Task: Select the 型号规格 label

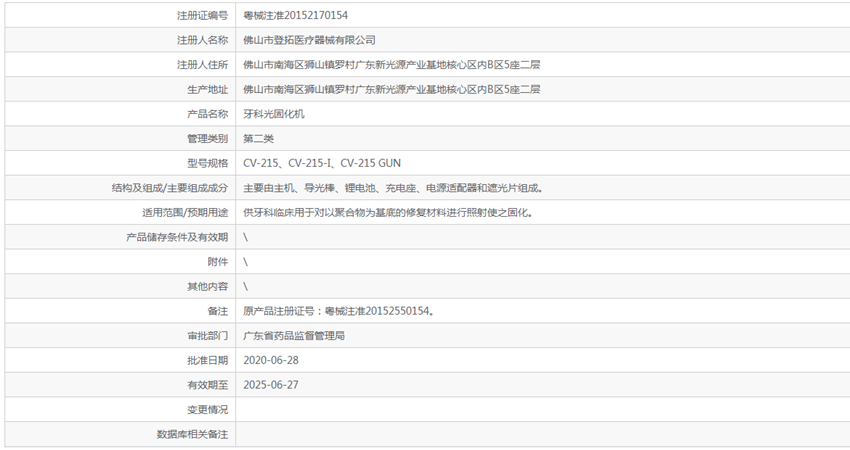Action: [x=207, y=163]
